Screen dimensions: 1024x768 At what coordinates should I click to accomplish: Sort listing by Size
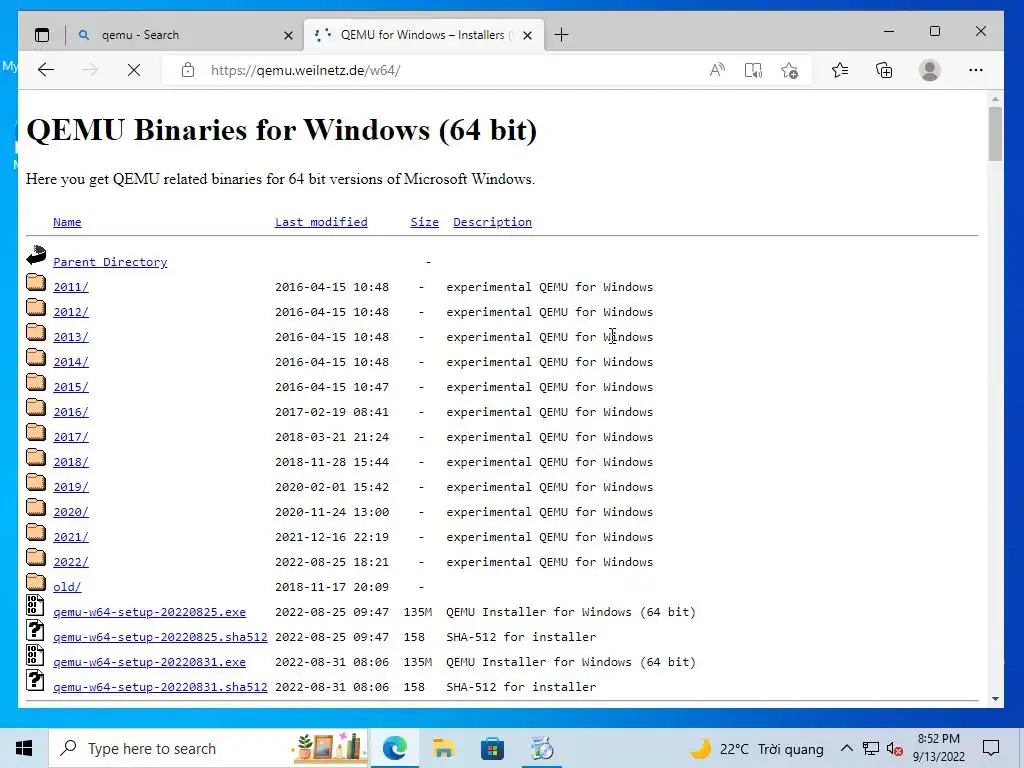[424, 222]
